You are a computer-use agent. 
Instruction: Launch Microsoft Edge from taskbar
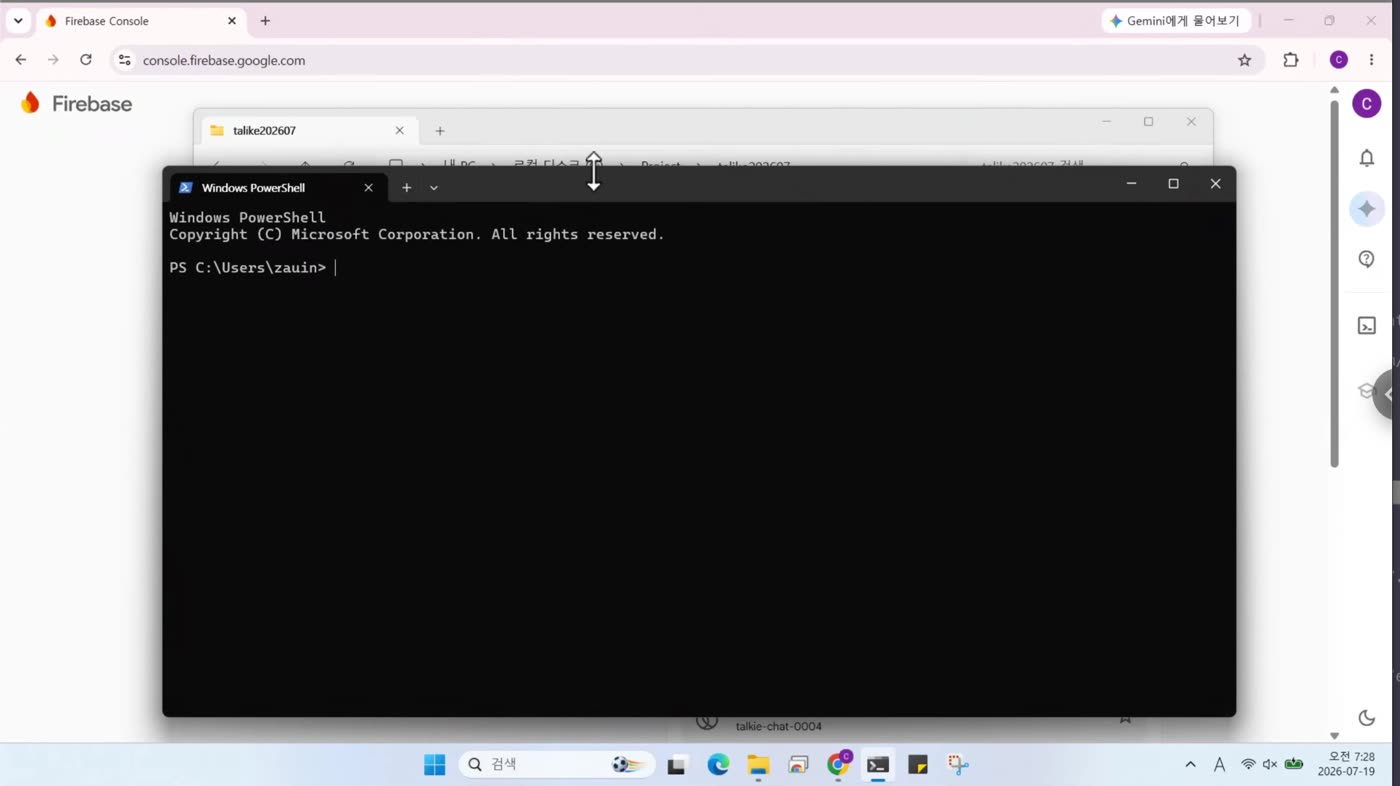tap(718, 765)
